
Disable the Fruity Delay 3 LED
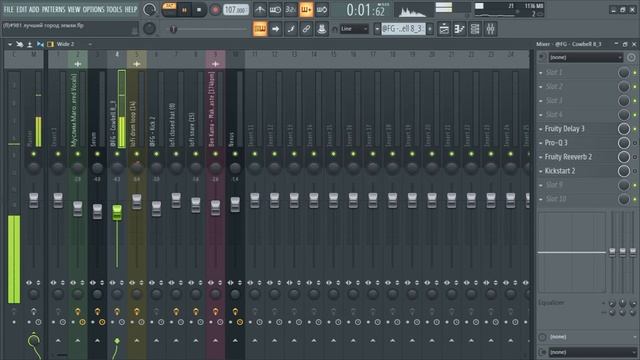tap(635, 129)
